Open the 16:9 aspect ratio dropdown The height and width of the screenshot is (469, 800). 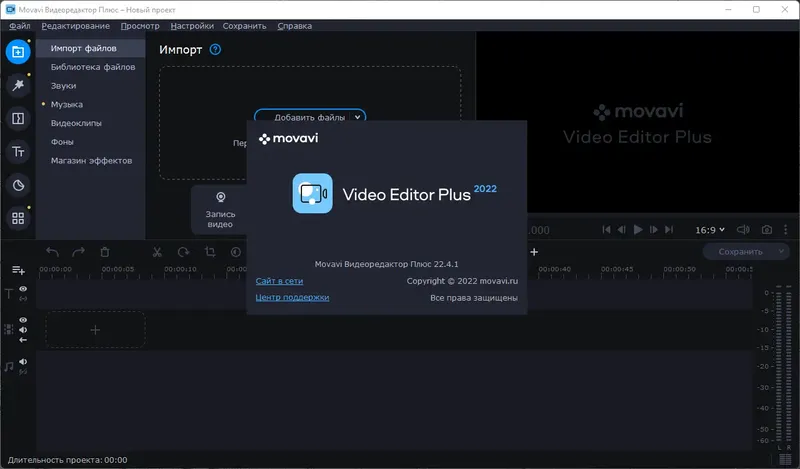(710, 230)
